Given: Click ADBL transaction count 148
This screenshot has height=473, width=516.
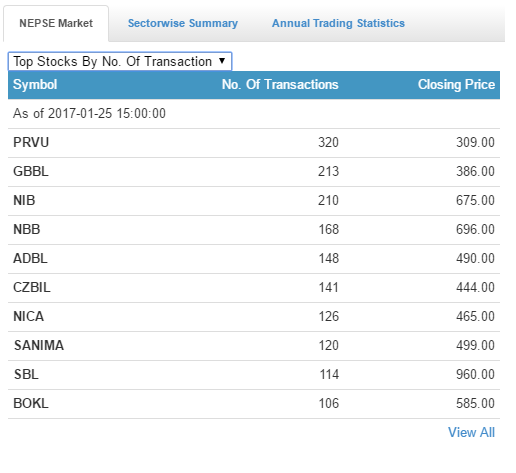Looking at the screenshot, I should click(x=329, y=259).
